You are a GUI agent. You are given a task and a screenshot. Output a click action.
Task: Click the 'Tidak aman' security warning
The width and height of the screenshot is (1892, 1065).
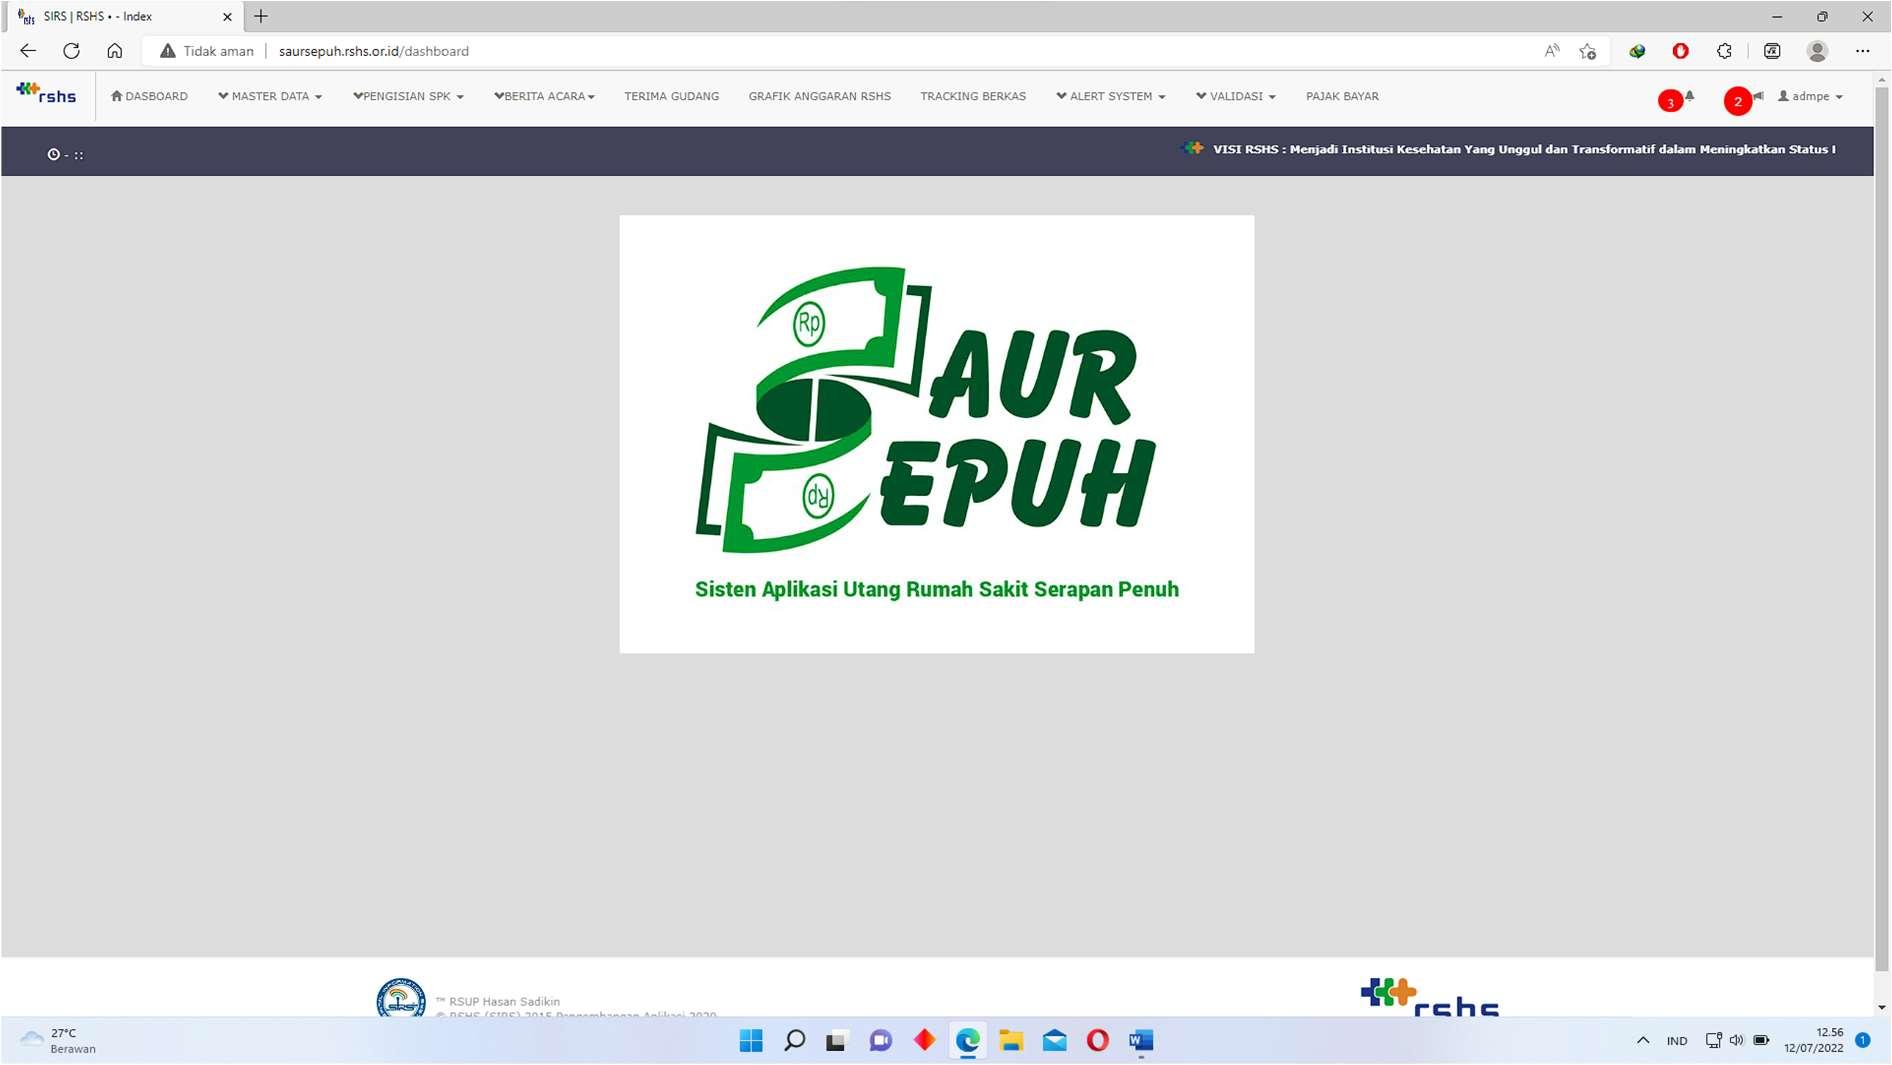tap(207, 51)
